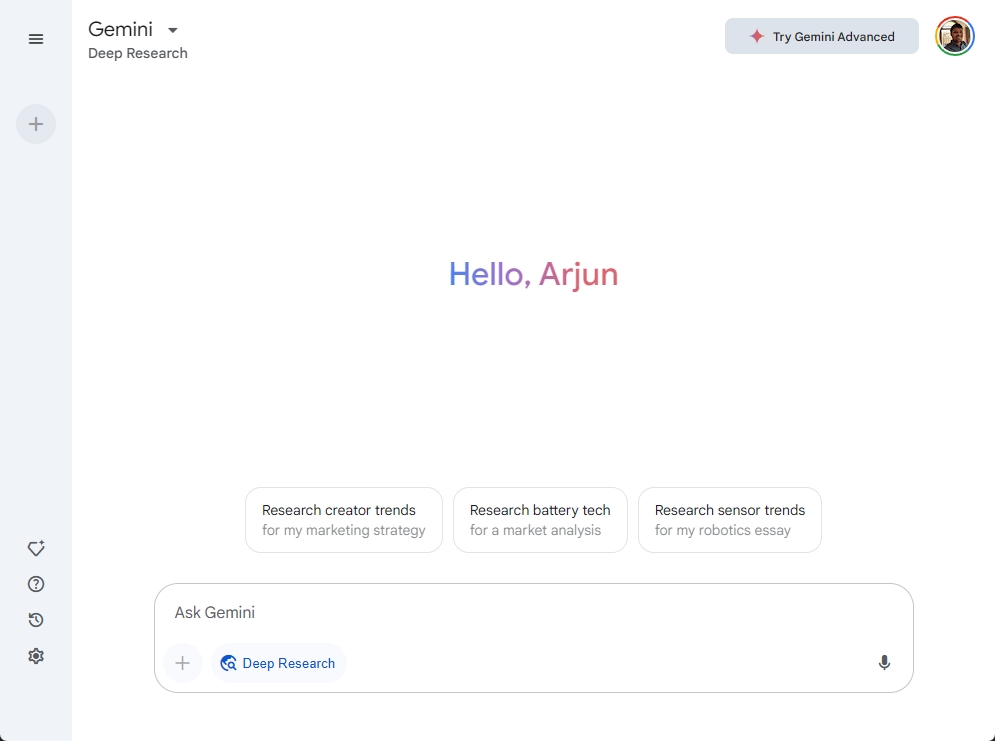This screenshot has height=741, width=995.
Task: Choose the Research battery tech suggestion chip
Action: click(540, 519)
